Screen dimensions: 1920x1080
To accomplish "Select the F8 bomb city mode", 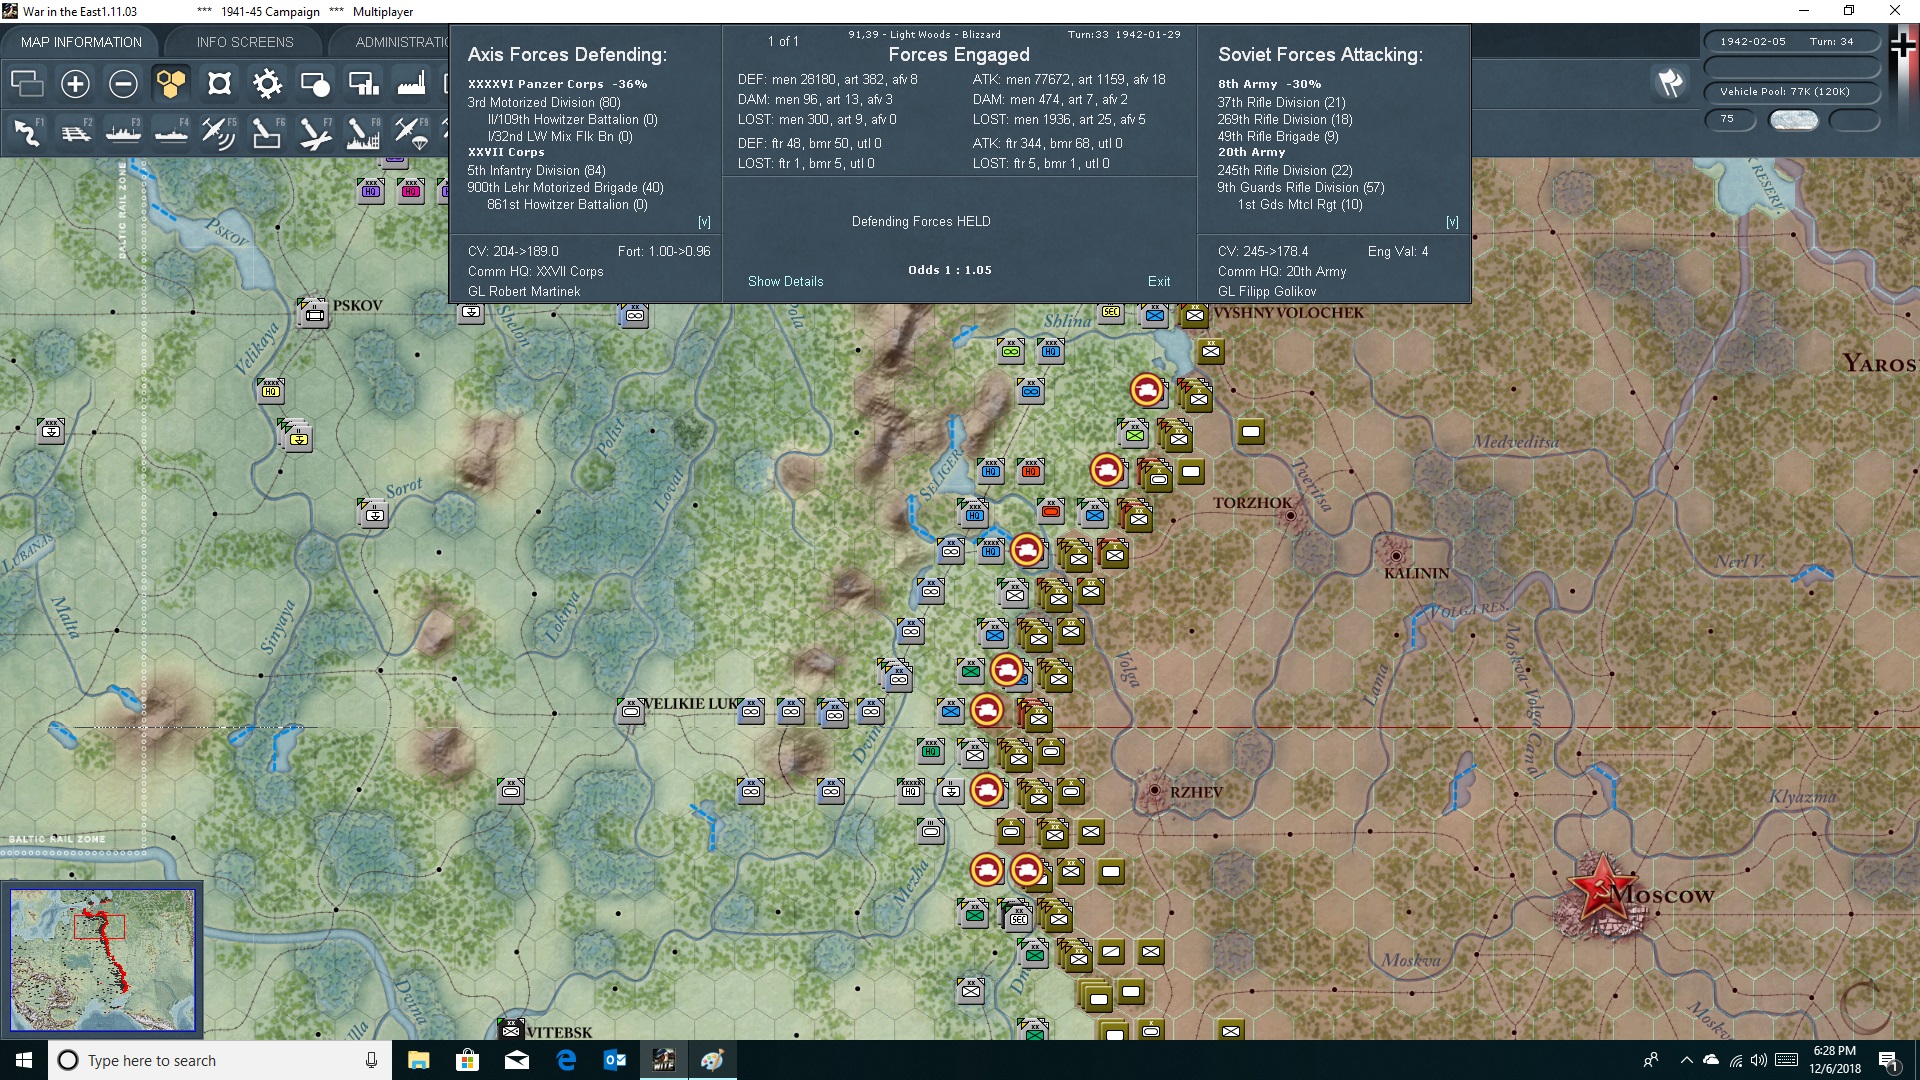I will coord(362,132).
